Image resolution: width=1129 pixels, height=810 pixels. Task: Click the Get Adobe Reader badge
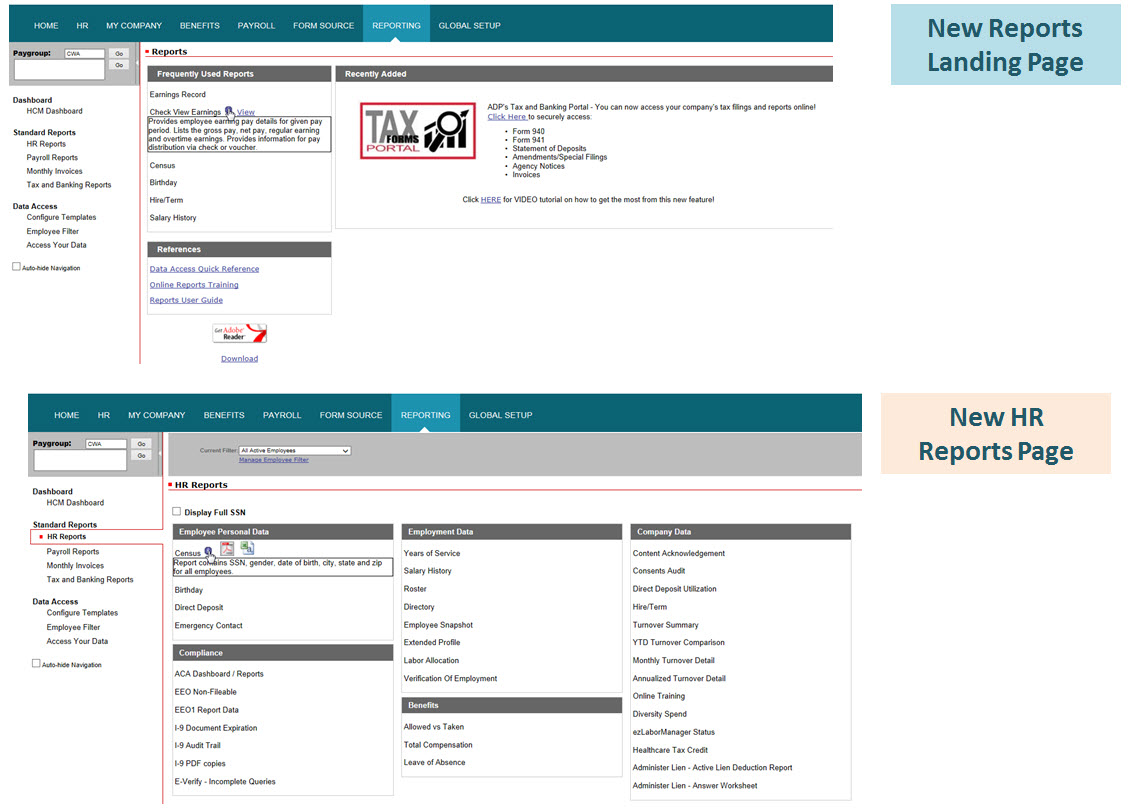click(240, 334)
